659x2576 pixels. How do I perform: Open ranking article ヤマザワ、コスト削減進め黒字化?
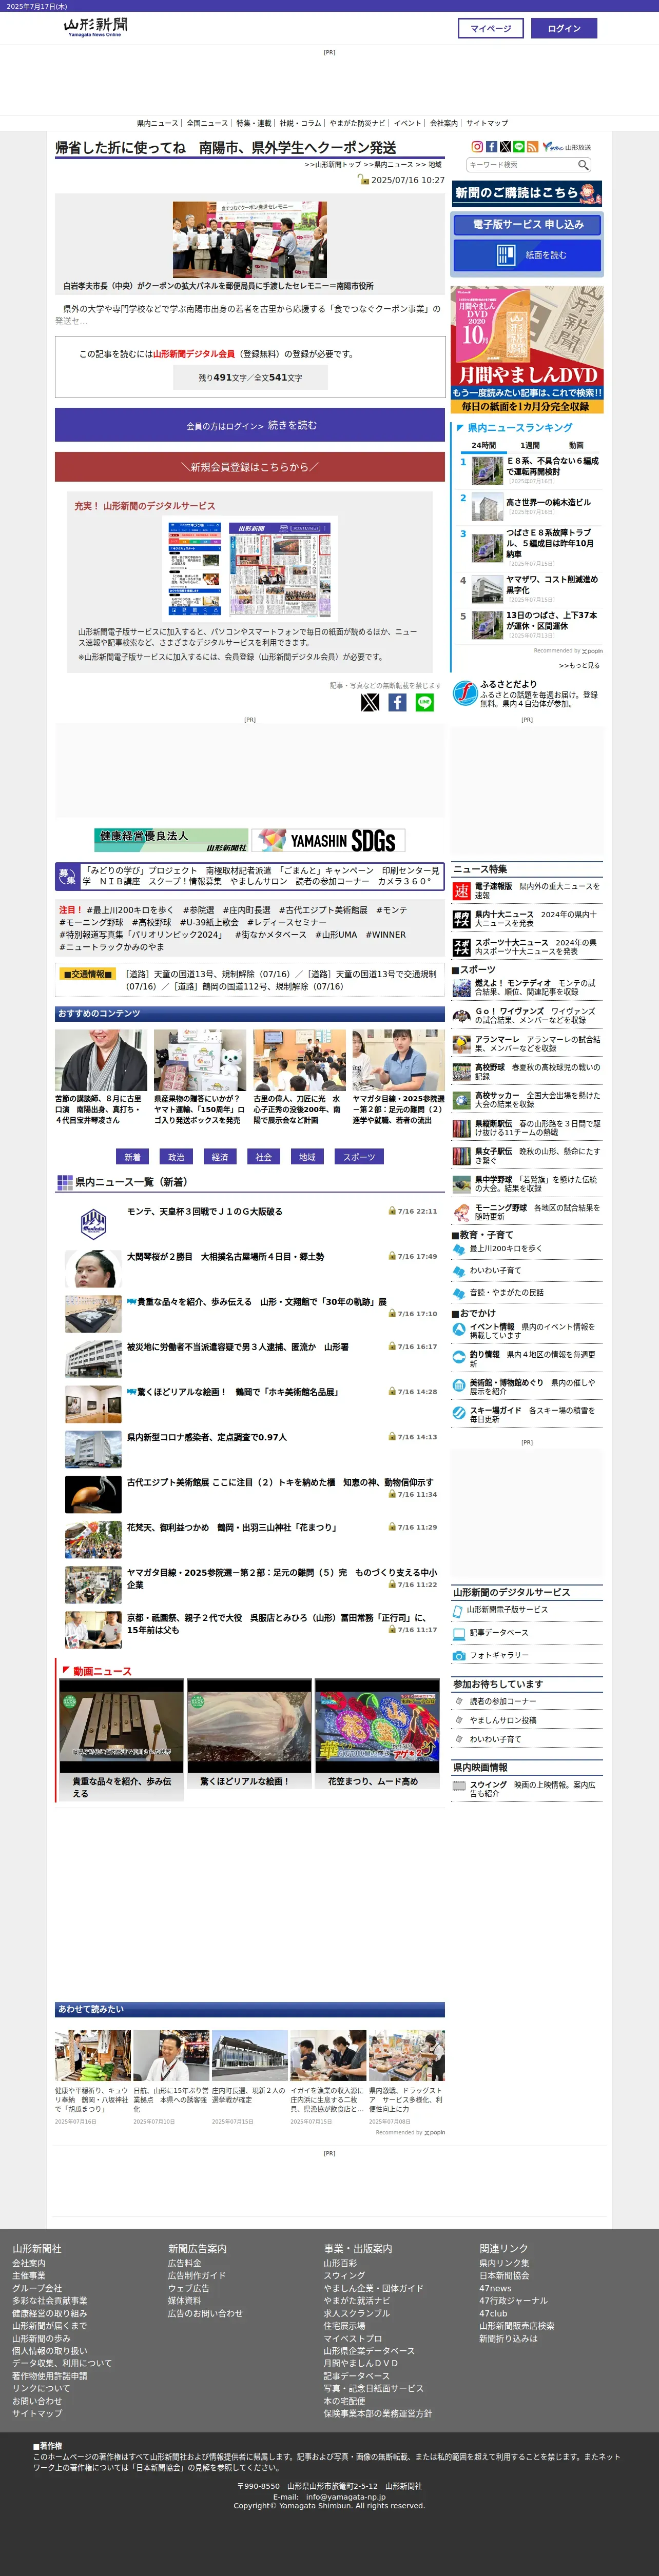552,585
